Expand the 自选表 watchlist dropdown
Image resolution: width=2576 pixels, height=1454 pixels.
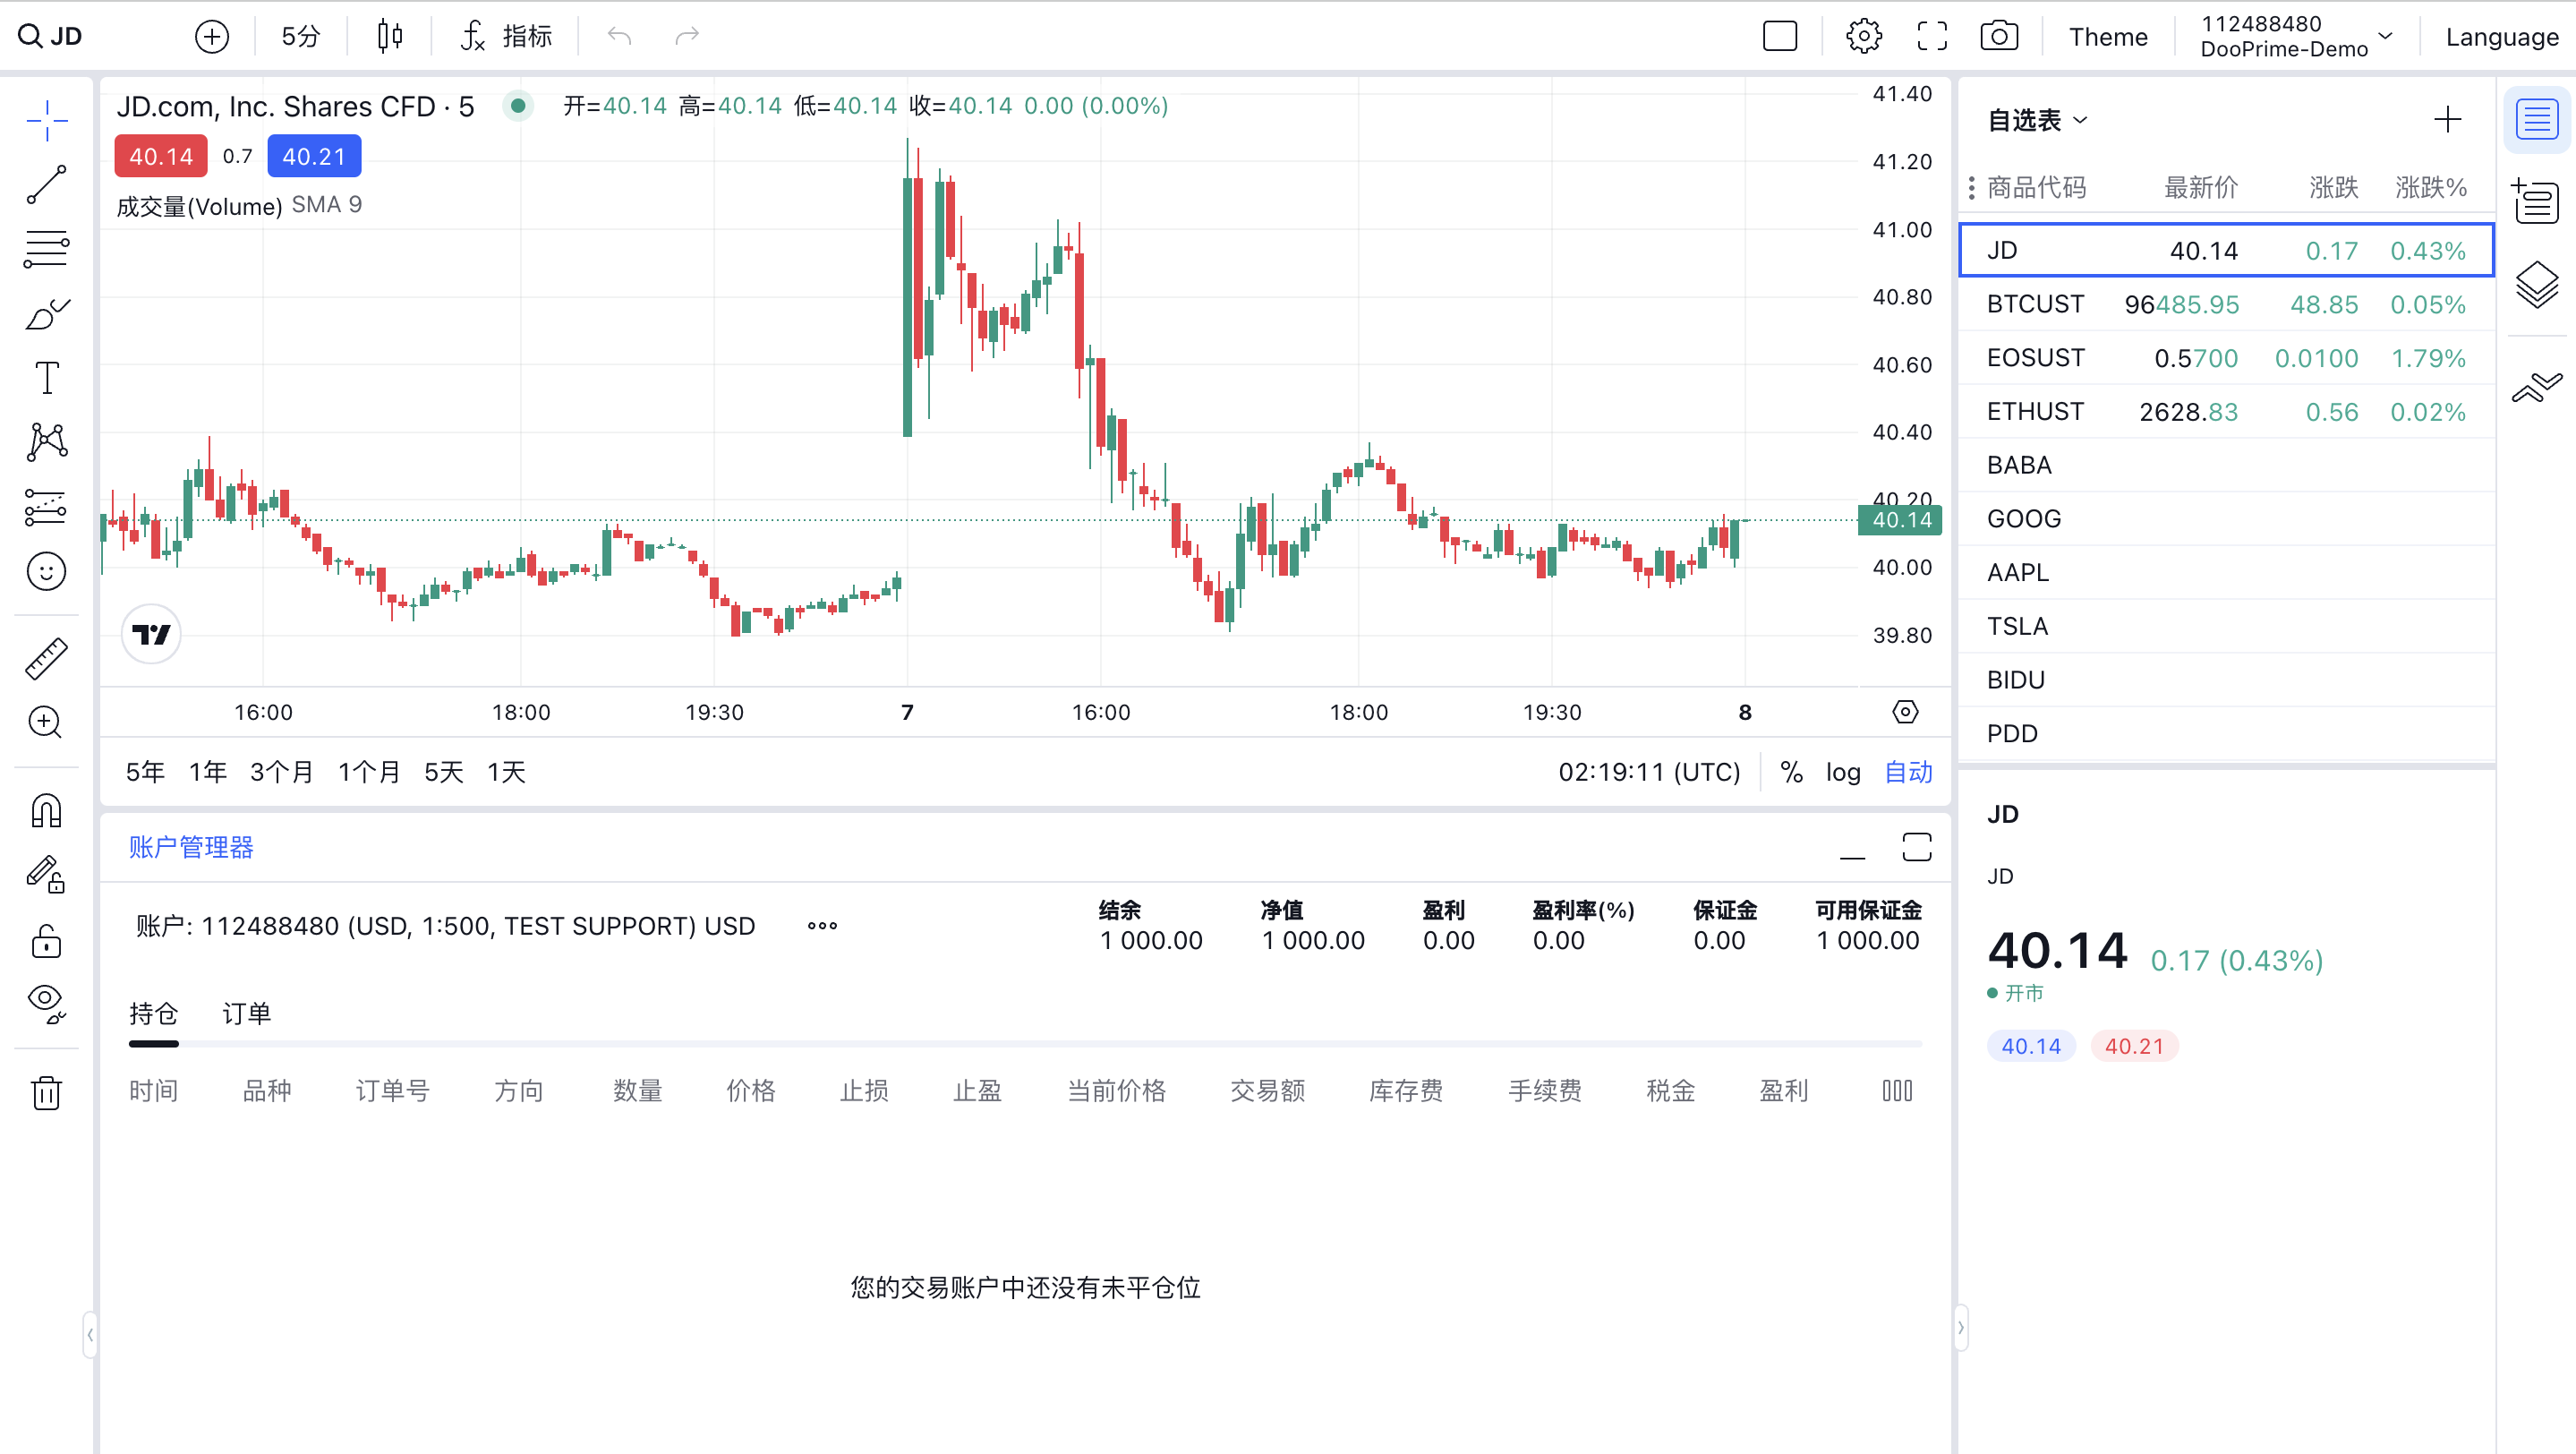point(2036,119)
